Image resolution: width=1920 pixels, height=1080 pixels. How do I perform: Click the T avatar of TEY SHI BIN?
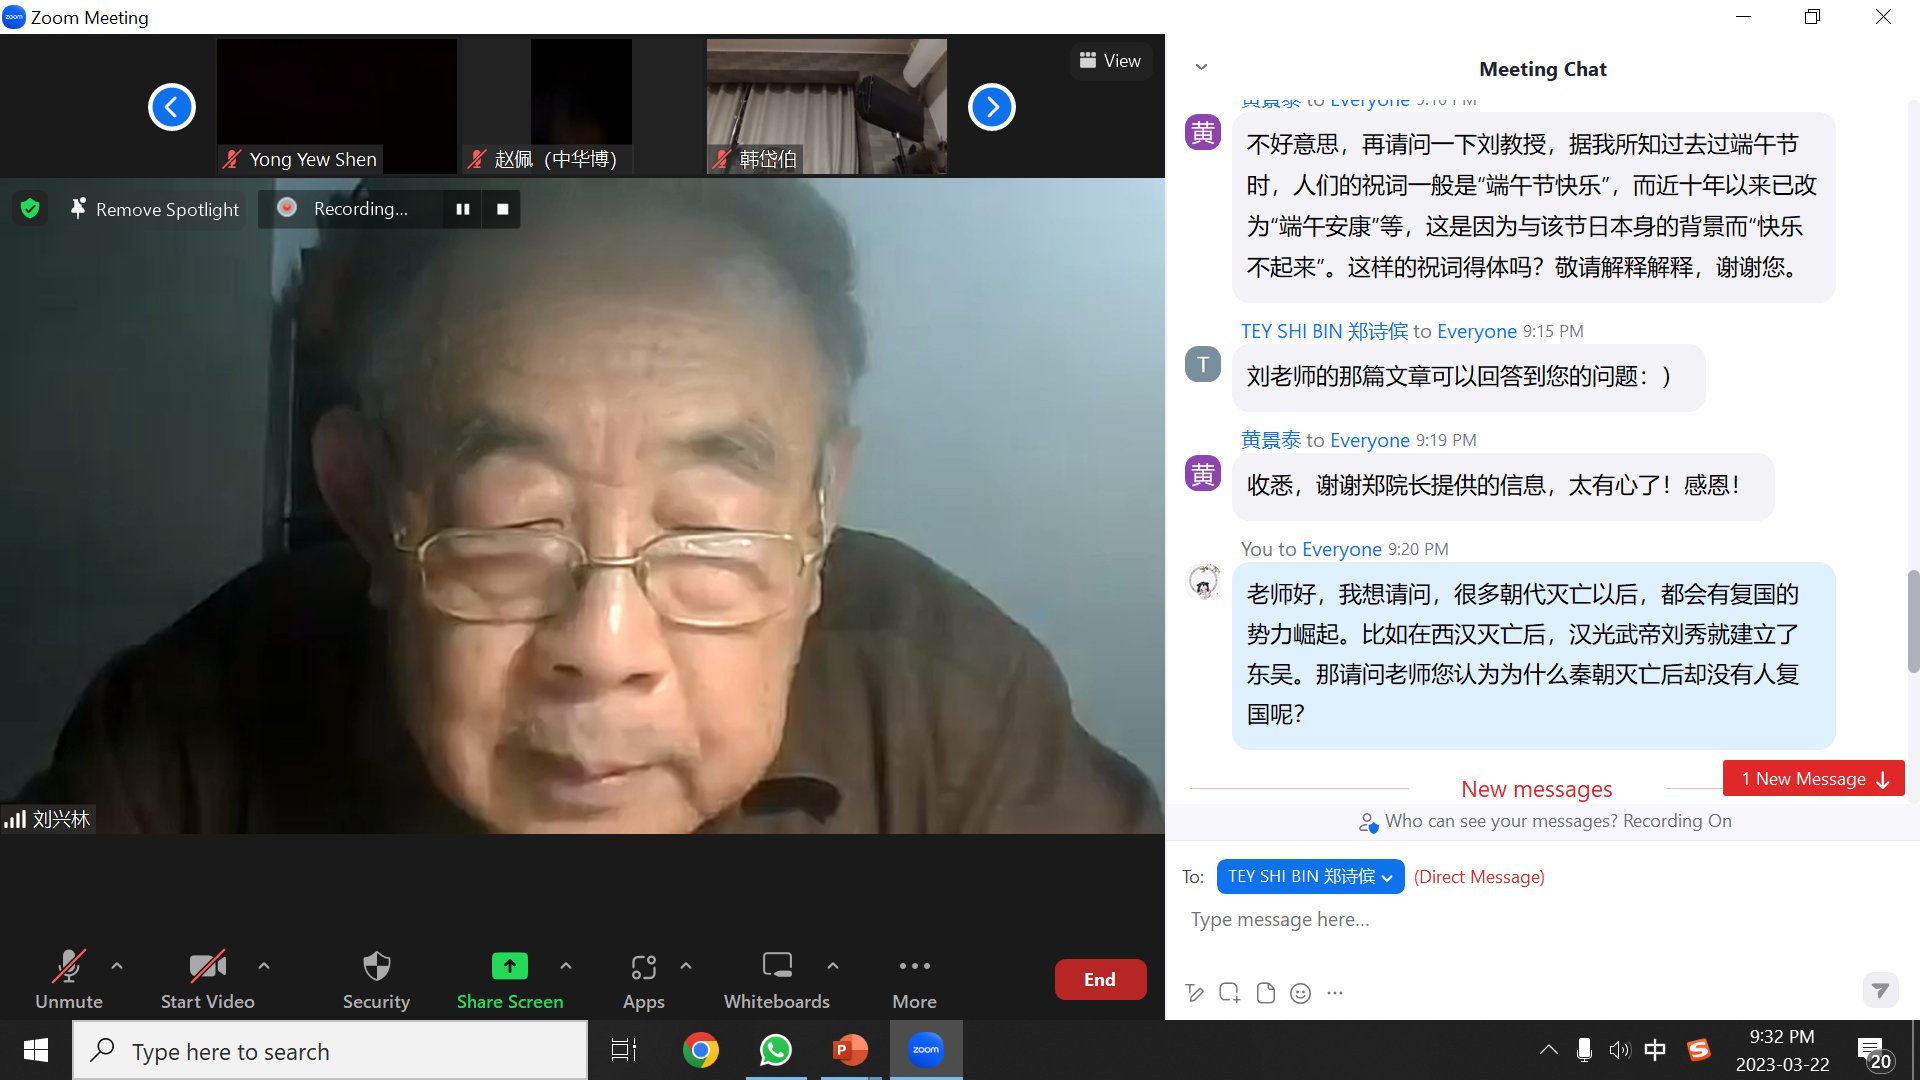coord(1203,364)
